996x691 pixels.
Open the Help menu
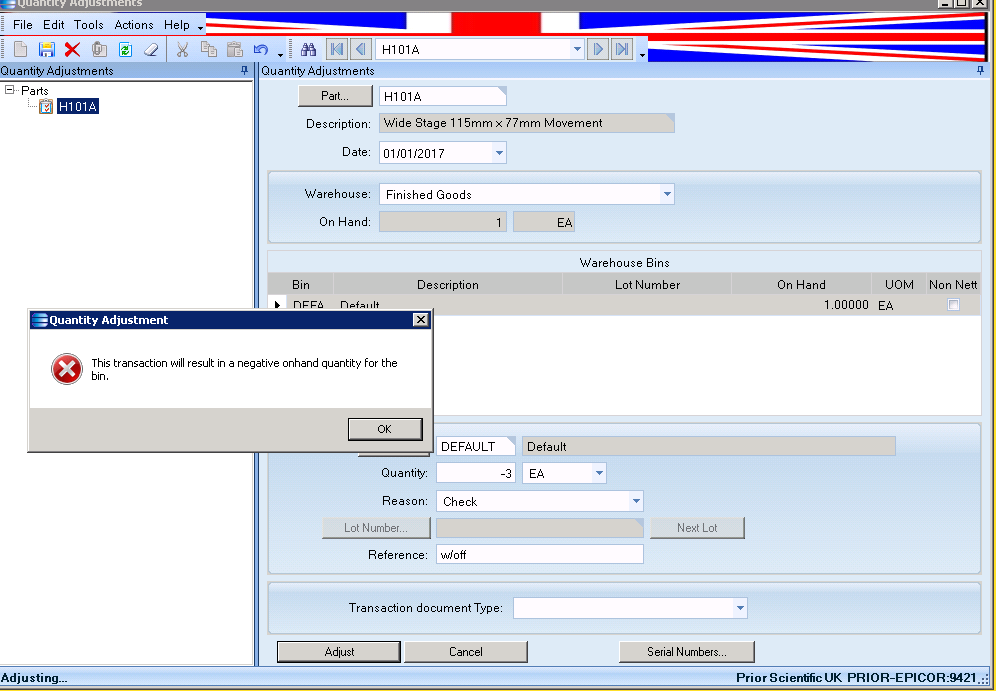tap(177, 25)
